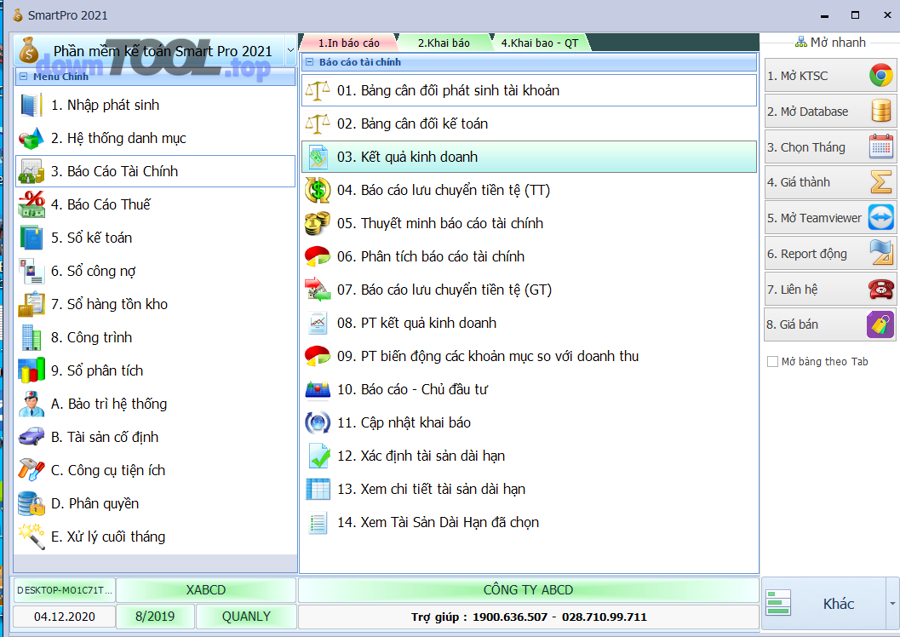
Task: Click the scale icon beside Bảng cân đối phát sinh tài khoản
Action: click(x=317, y=91)
